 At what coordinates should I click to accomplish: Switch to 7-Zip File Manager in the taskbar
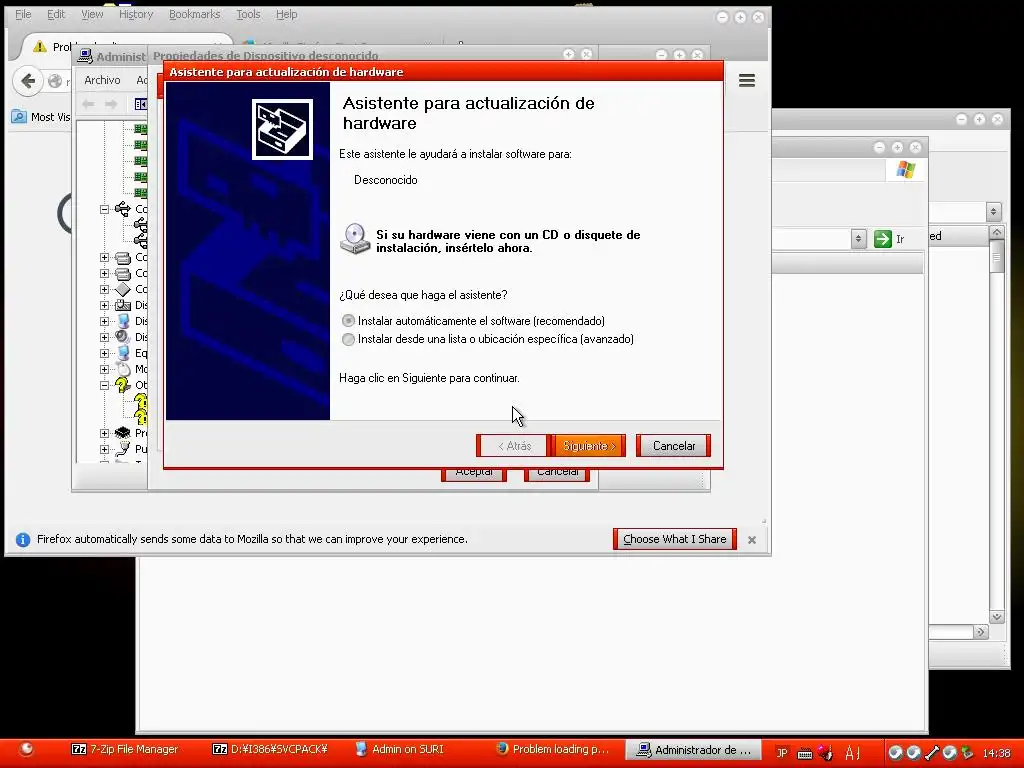pos(125,749)
